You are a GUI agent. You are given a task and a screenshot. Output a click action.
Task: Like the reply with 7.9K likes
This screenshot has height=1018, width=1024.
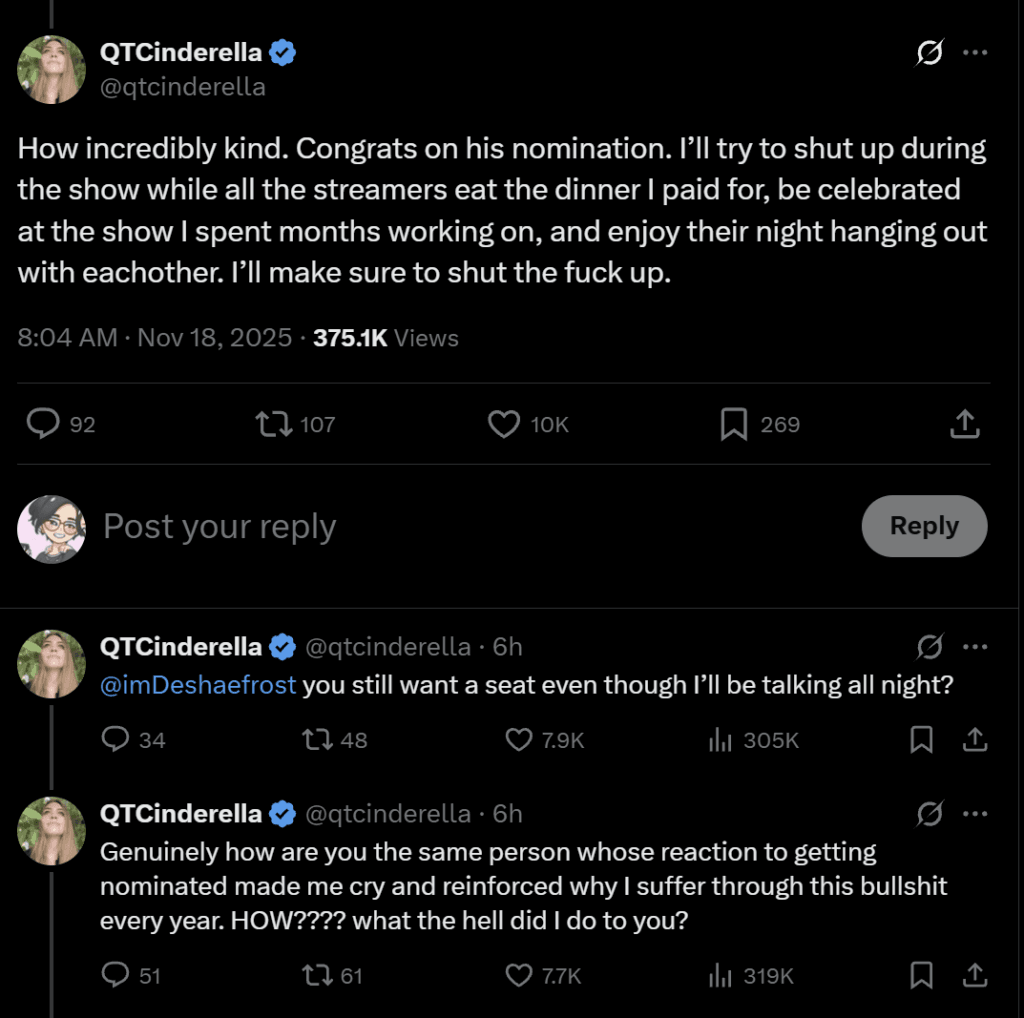point(519,740)
